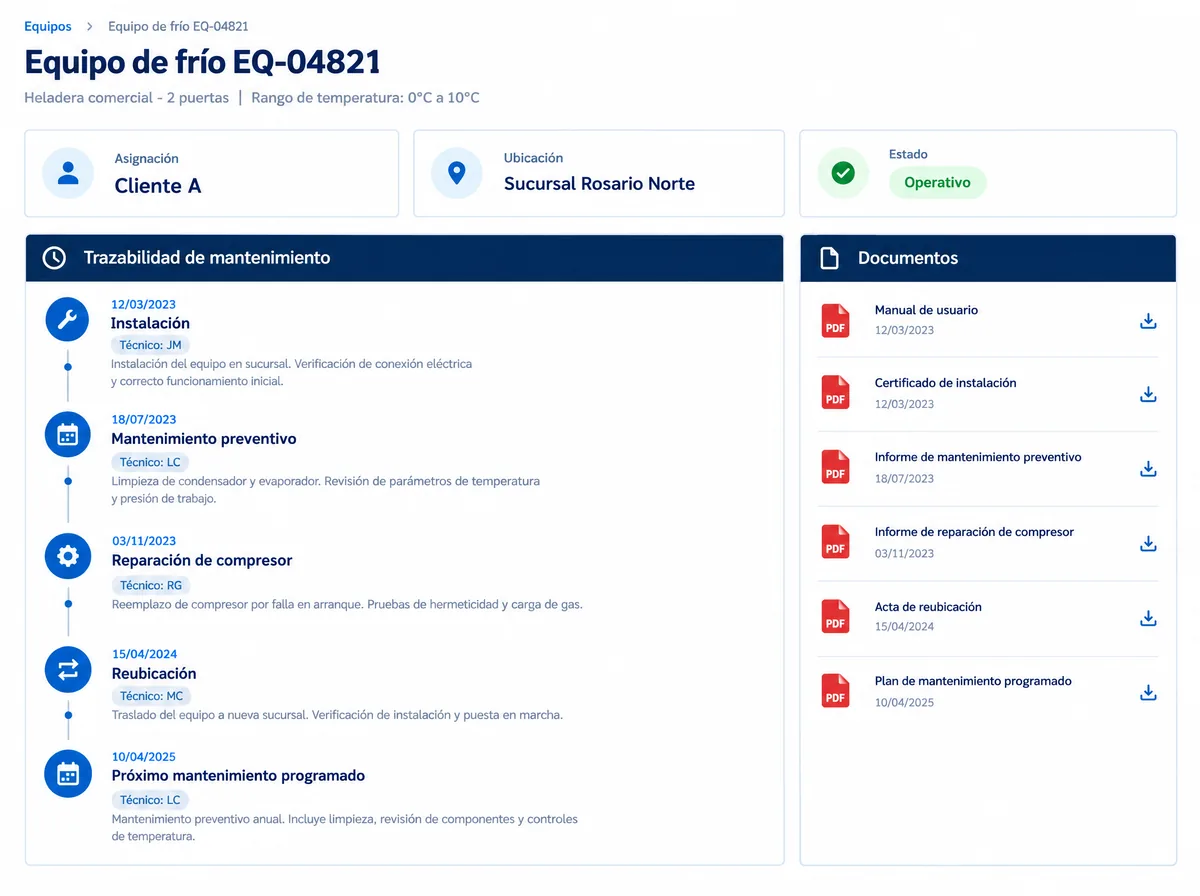
Task: Click the Técnico: LC tag under Próximo mantenimiento programado
Action: coord(150,800)
